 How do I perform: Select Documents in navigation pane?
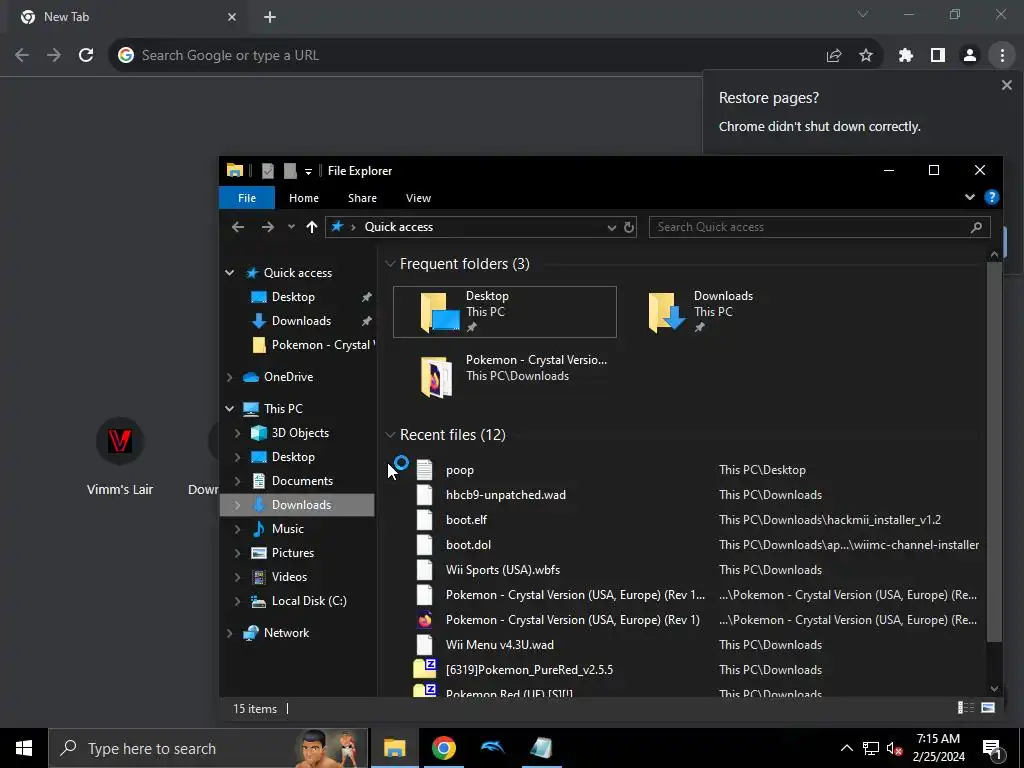302,481
